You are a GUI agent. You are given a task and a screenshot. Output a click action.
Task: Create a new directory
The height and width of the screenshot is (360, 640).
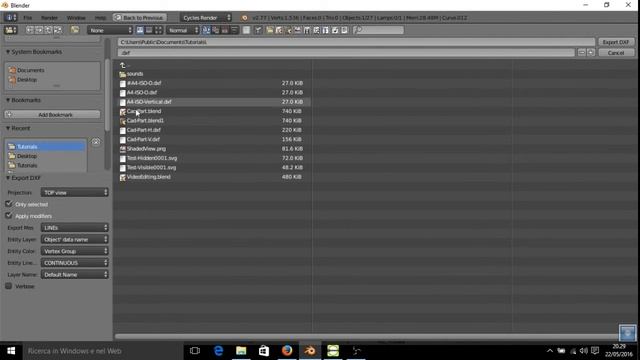pos(75,30)
